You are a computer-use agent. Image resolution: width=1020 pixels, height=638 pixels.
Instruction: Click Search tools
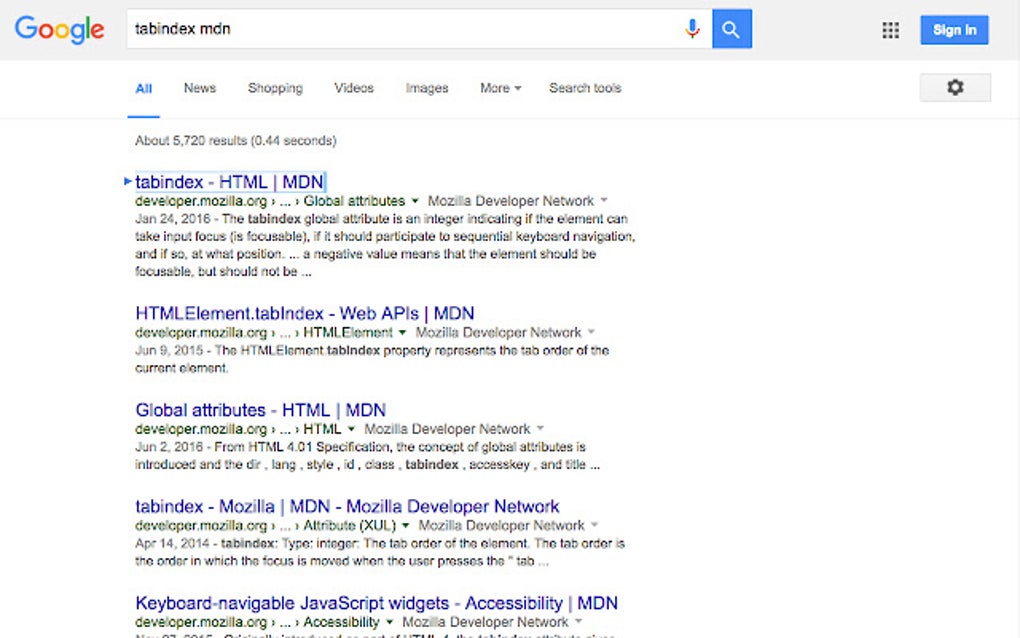584,88
